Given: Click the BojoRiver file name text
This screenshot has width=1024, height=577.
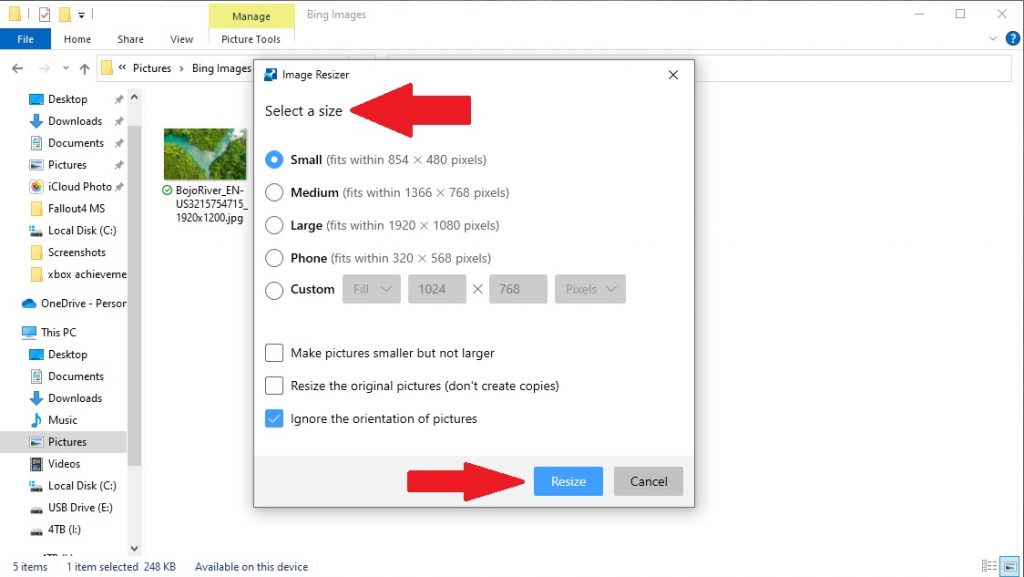Looking at the screenshot, I should tap(211, 204).
